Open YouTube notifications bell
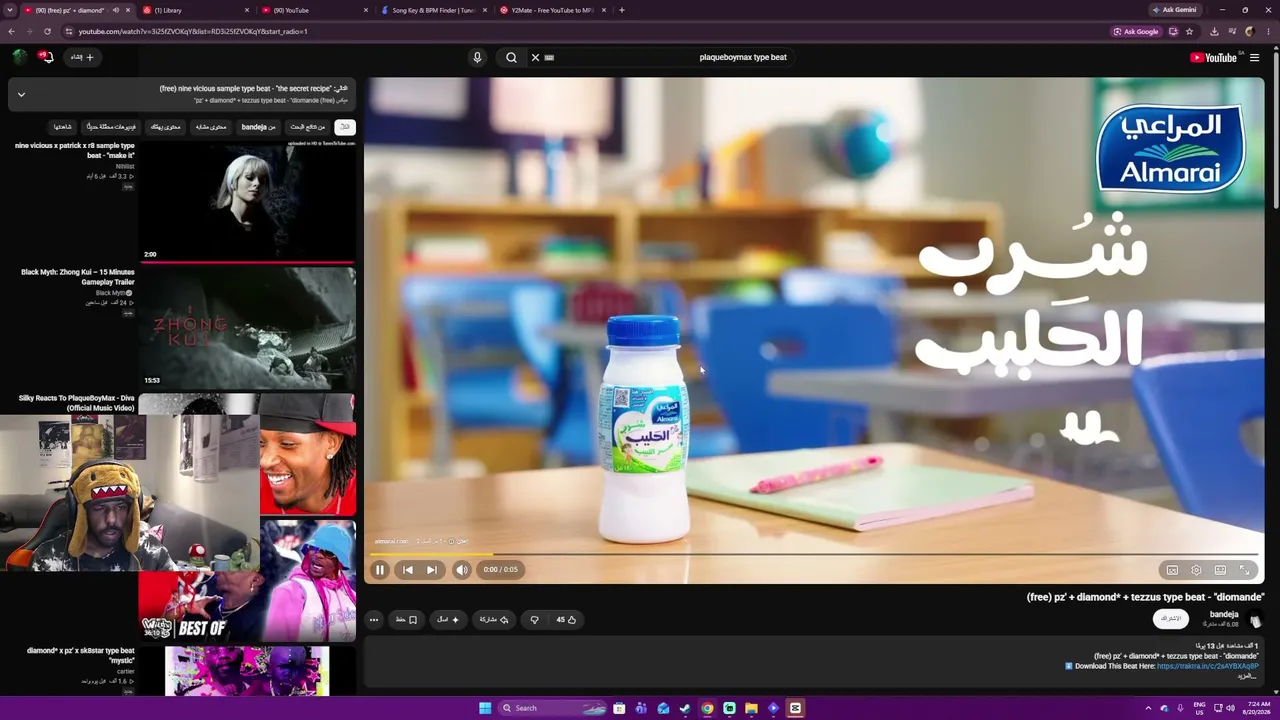Viewport: 1280px width, 720px height. pos(46,58)
